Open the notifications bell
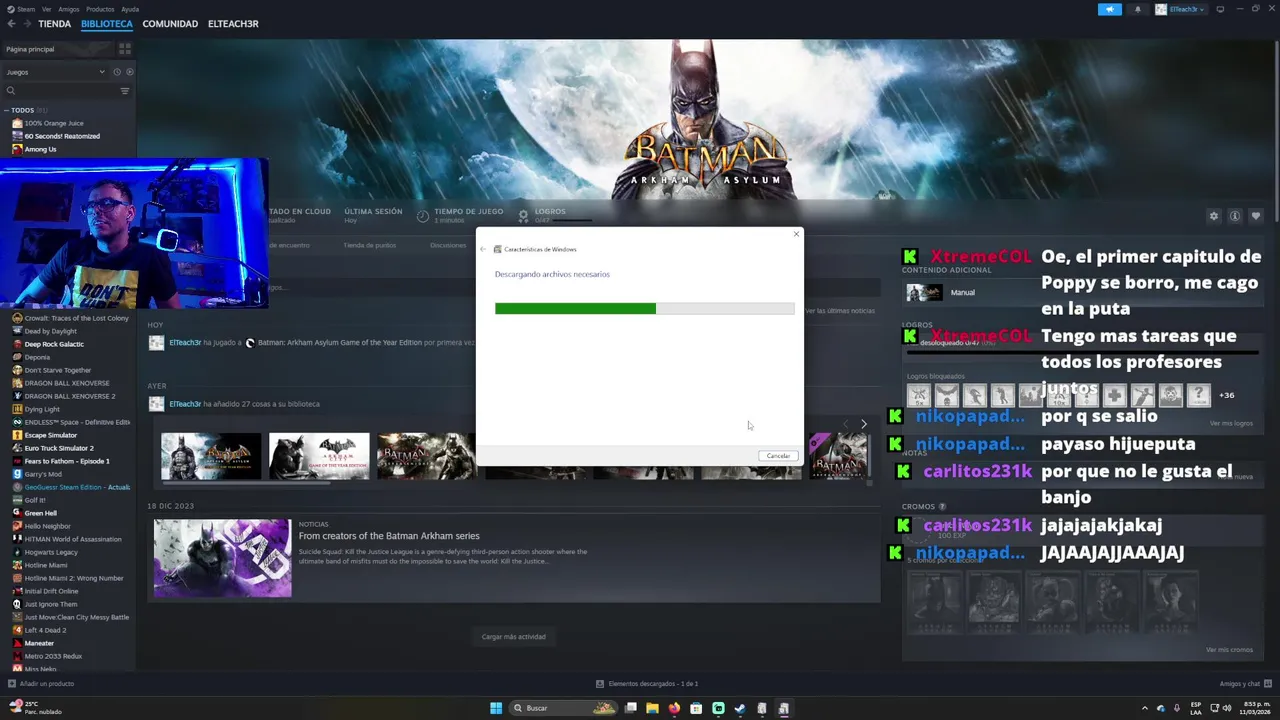This screenshot has height=720, width=1280. [x=1137, y=9]
